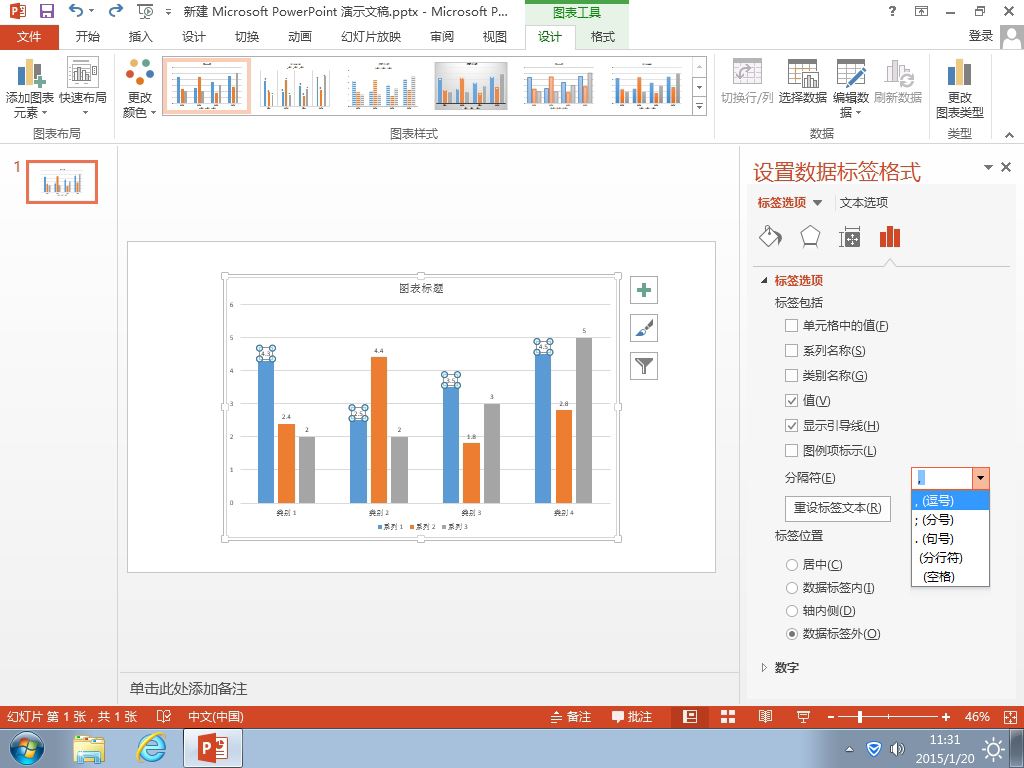
Task: Switch to Slide Sorter view icon
Action: [x=728, y=716]
